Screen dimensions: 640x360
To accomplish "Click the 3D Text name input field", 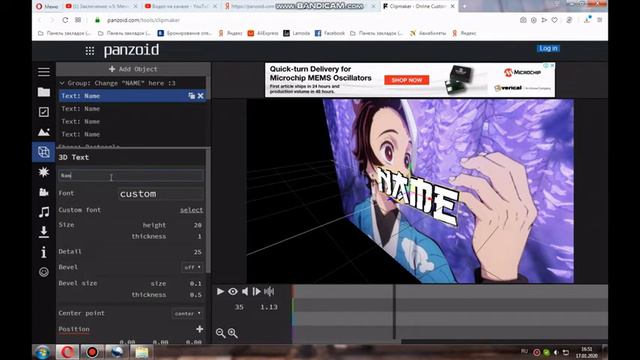I will coord(131,176).
